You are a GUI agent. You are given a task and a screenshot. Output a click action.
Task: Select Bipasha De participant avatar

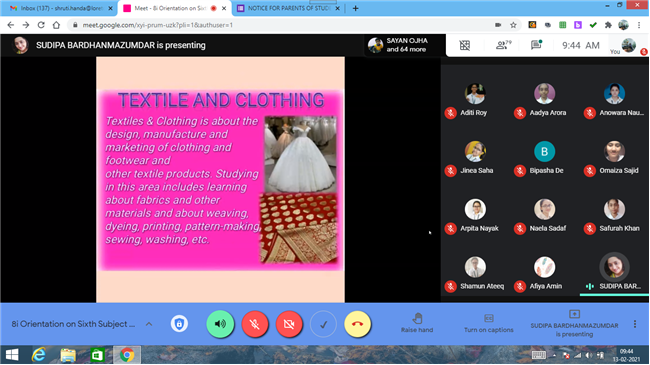click(x=544, y=151)
